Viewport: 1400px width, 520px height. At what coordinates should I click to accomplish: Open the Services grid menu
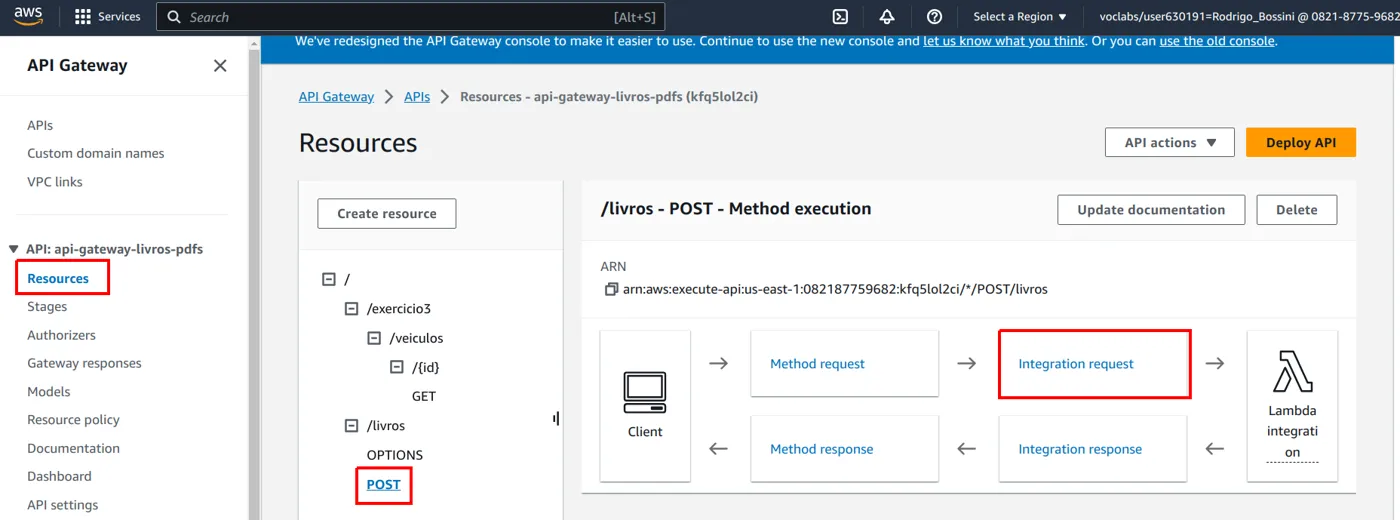(108, 17)
